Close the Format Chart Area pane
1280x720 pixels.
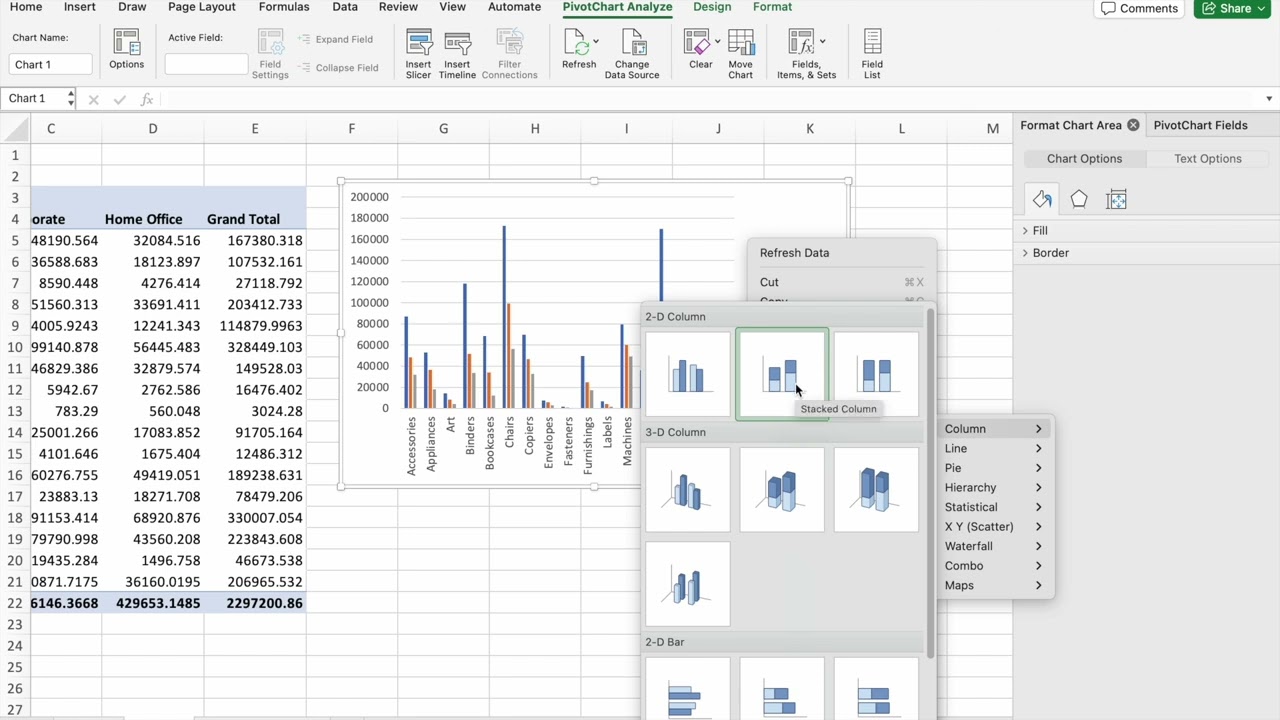point(1133,125)
